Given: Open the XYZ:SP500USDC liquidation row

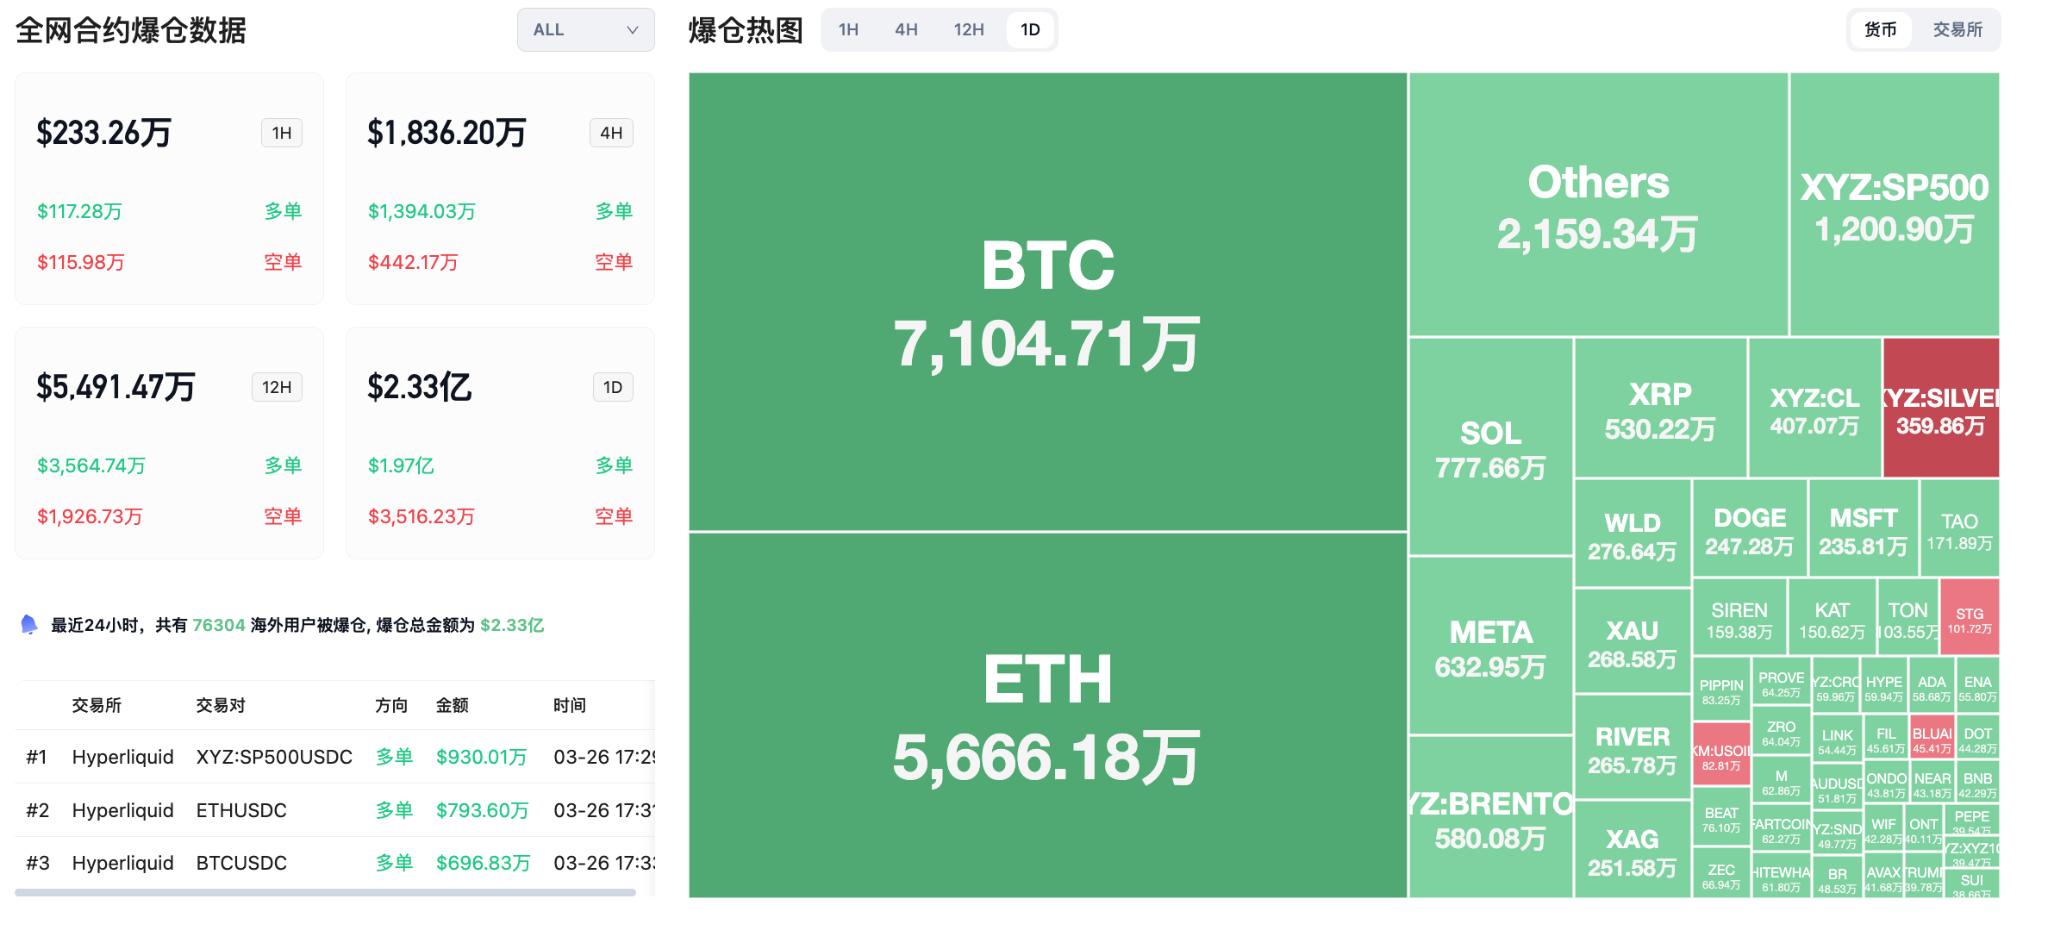Looking at the screenshot, I should click(x=274, y=757).
